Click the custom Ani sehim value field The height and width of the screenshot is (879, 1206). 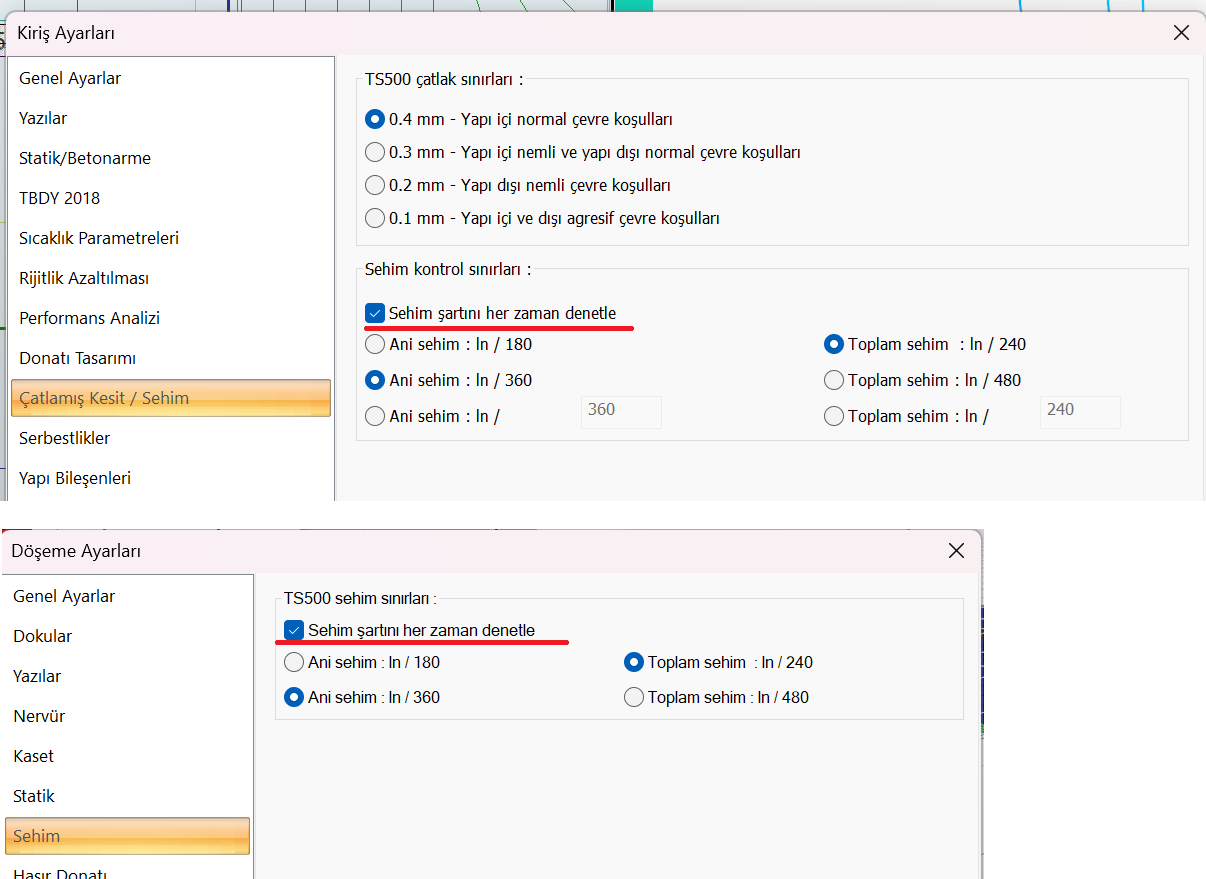(621, 412)
